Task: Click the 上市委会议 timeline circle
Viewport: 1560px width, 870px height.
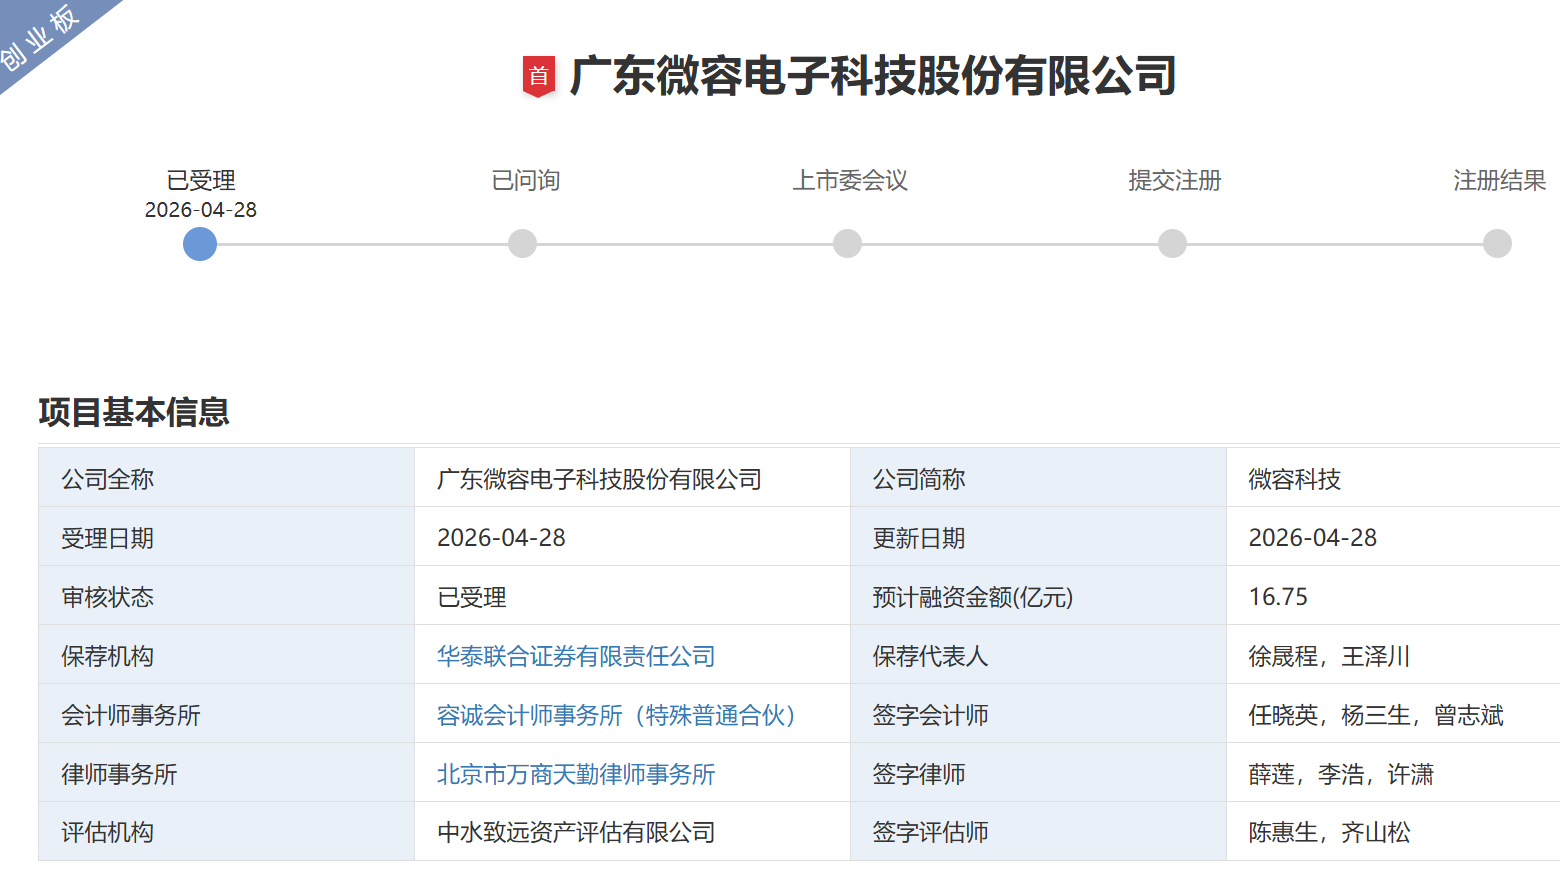Action: click(x=847, y=244)
